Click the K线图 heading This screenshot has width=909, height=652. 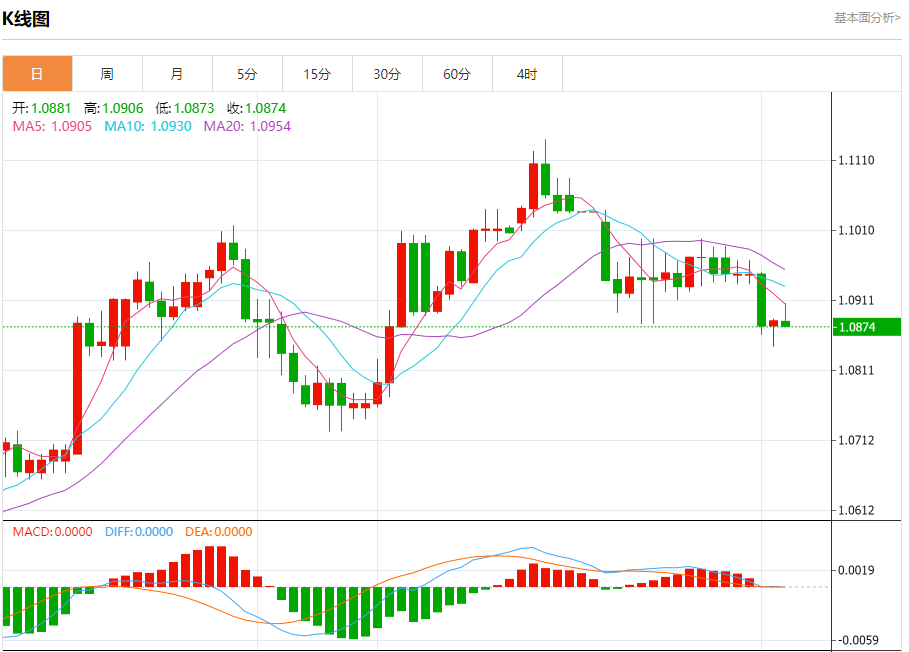[26, 19]
